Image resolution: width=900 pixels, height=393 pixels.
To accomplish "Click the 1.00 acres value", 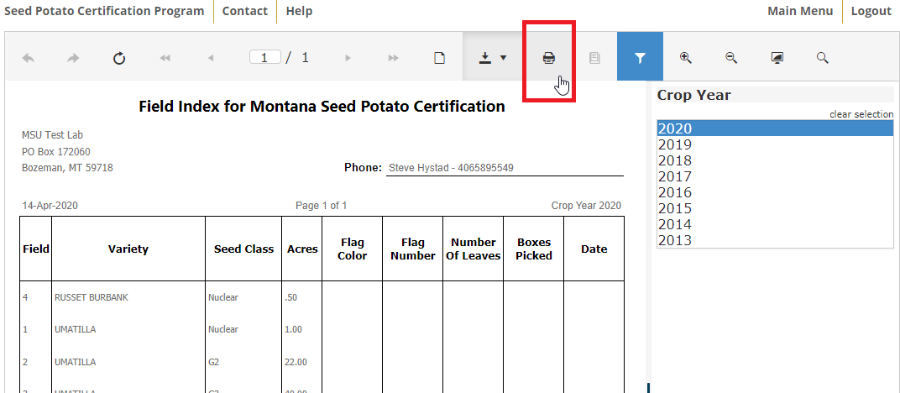I will (293, 330).
